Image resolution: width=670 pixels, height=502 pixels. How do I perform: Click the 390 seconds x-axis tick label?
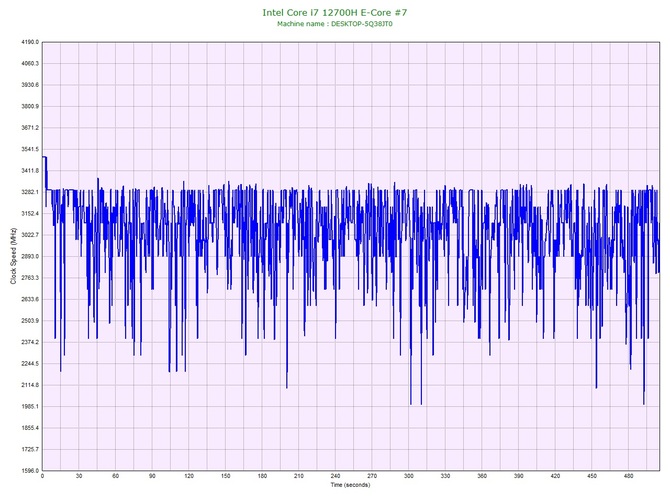pos(519,476)
